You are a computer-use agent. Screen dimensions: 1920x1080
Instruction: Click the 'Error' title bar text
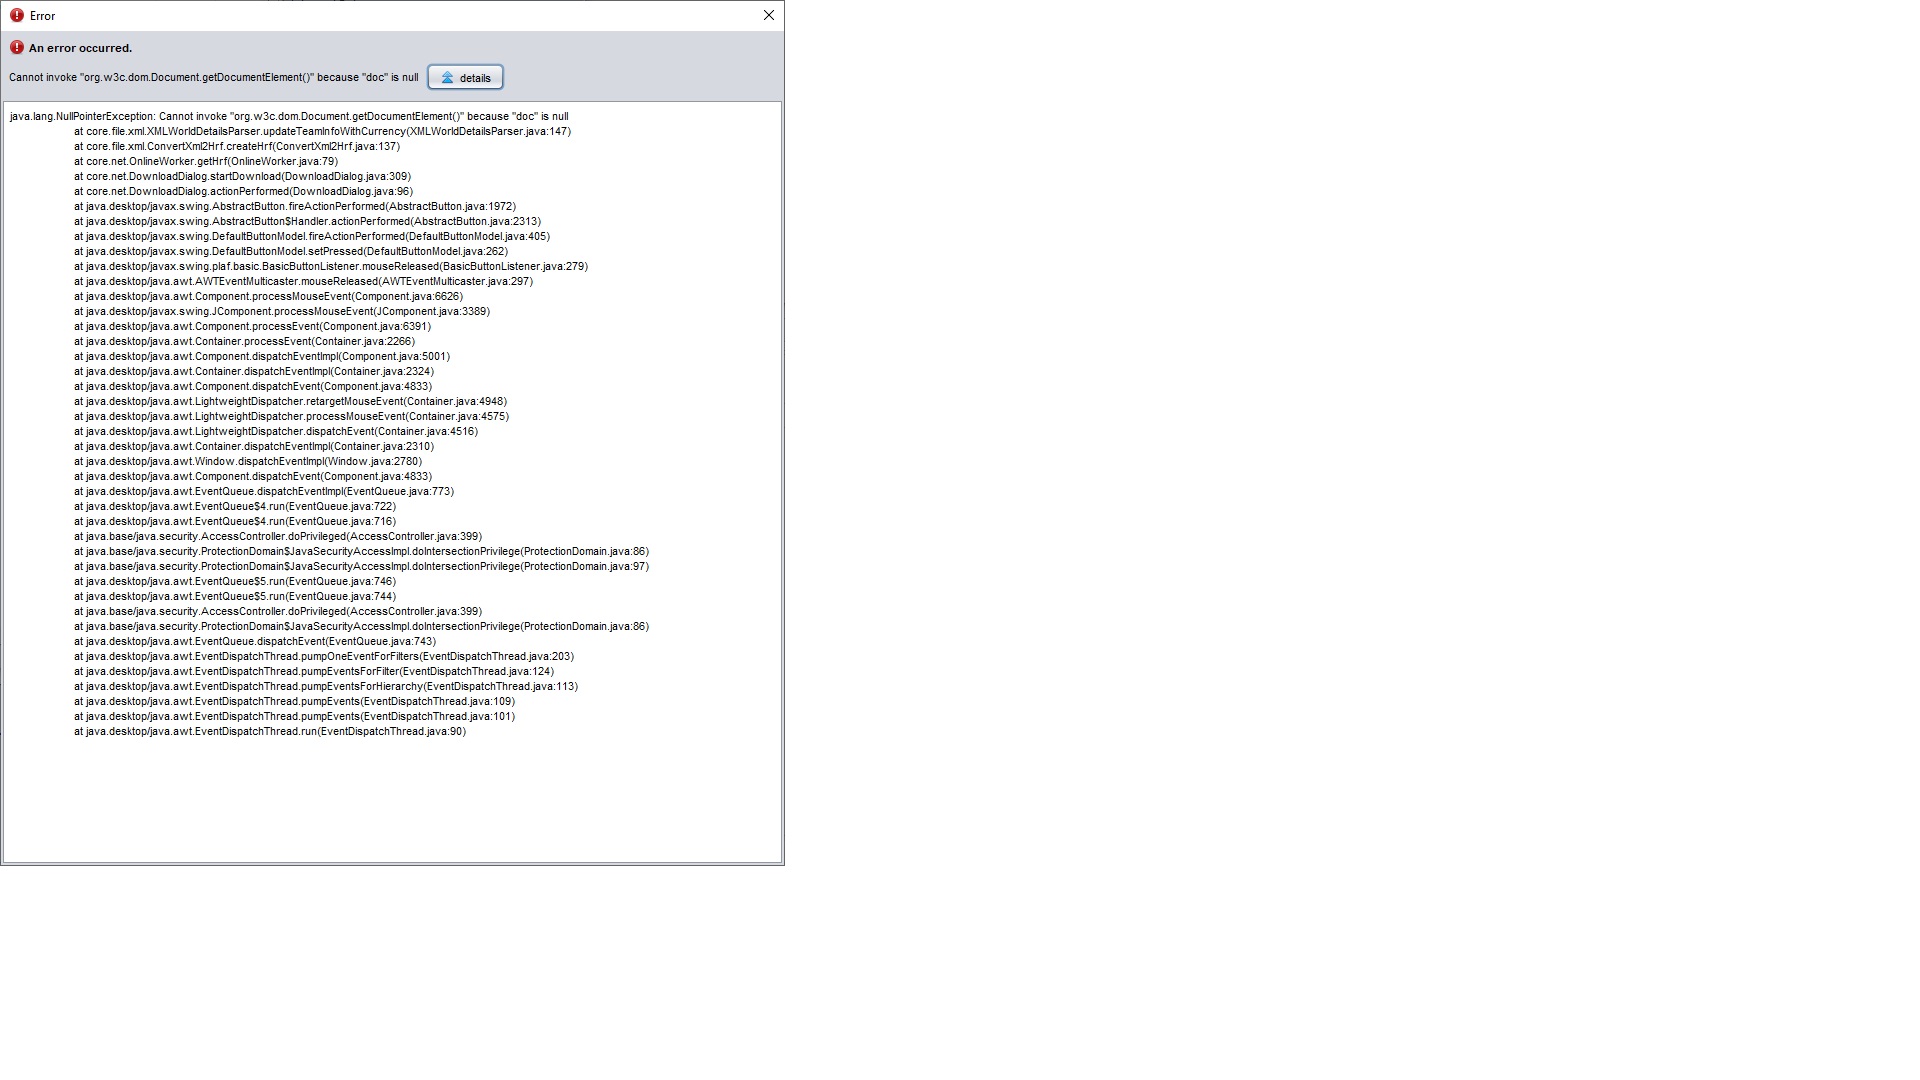(x=43, y=16)
